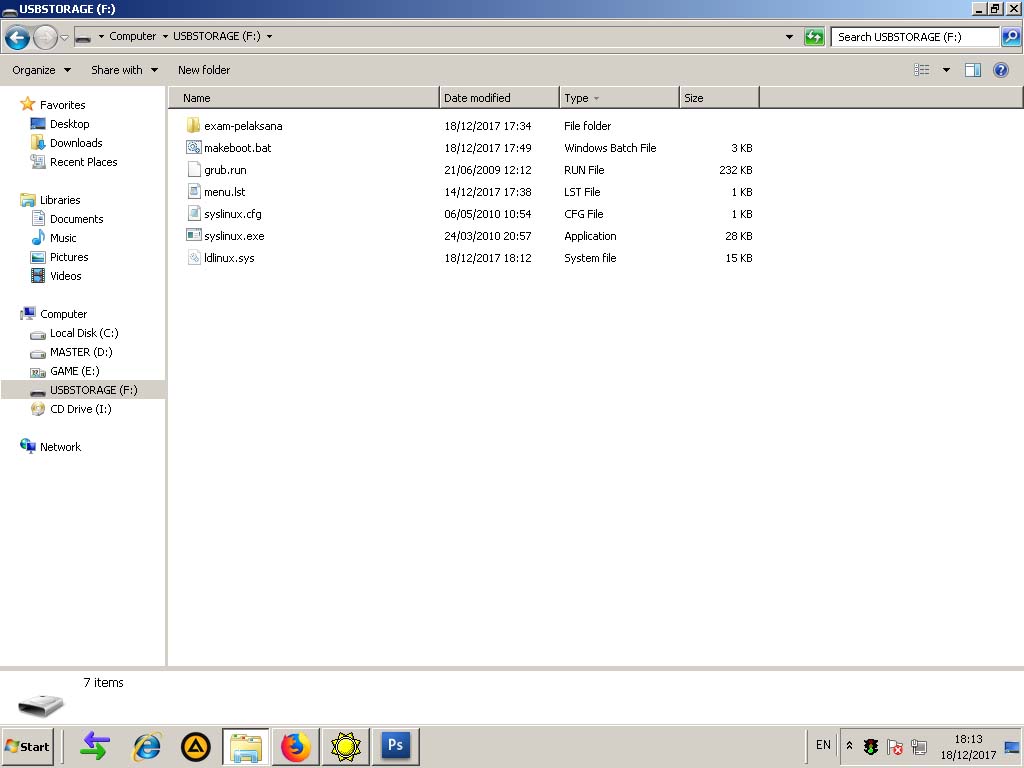Open the Help question mark icon
The image size is (1024, 768).
(x=1000, y=70)
